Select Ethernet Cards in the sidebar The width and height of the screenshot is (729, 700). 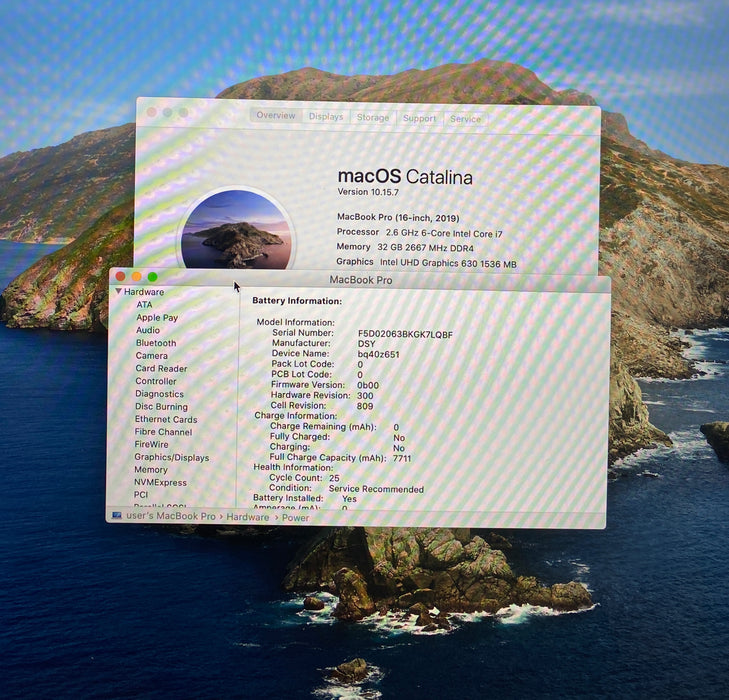click(x=166, y=419)
